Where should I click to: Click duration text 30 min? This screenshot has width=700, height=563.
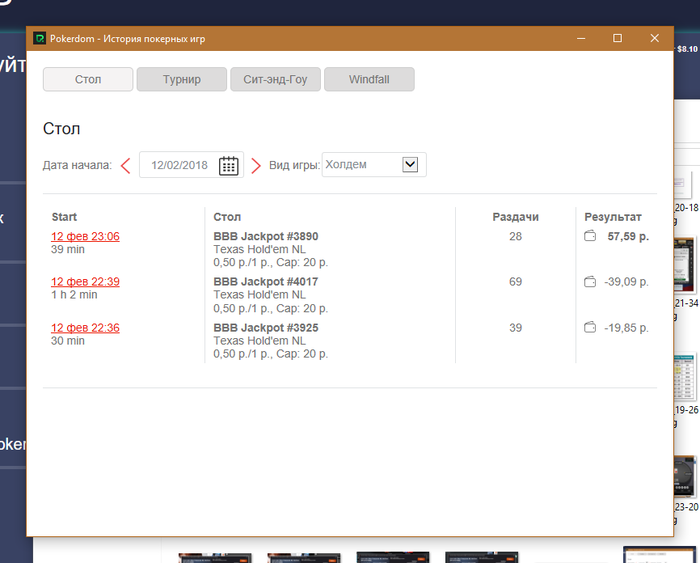point(68,341)
